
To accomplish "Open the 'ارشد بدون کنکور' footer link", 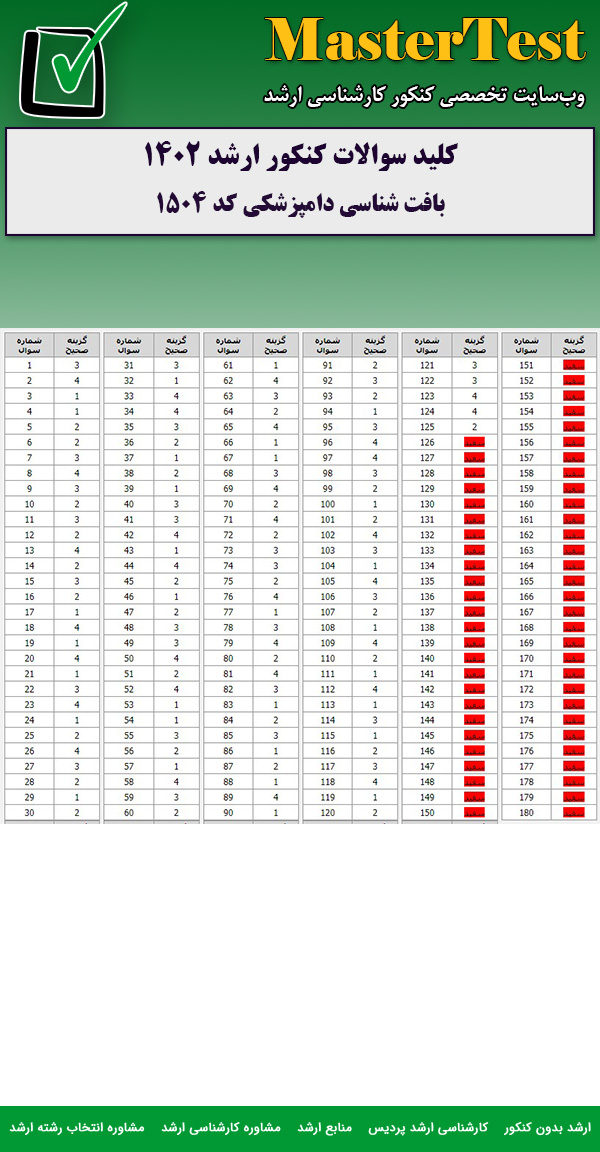I will 547,1127.
